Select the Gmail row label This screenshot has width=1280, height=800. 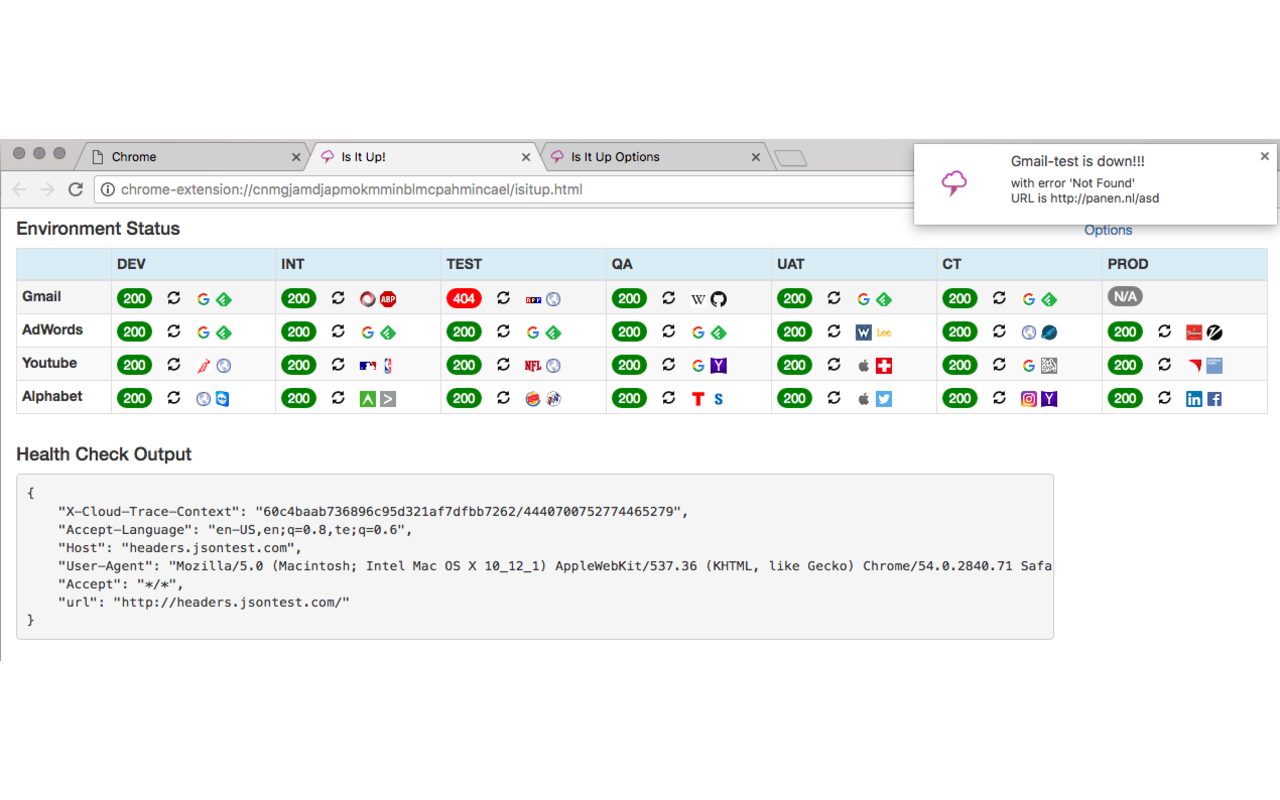tap(41, 296)
